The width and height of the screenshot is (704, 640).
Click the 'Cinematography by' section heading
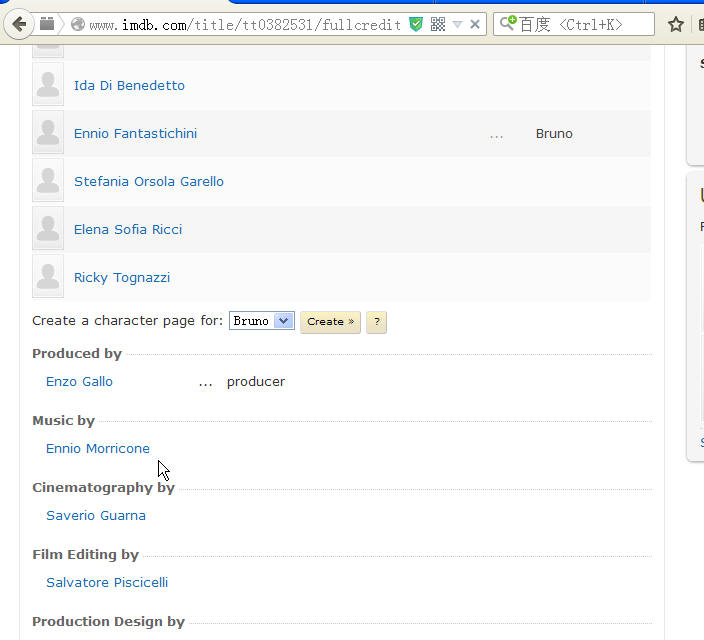[x=103, y=488]
